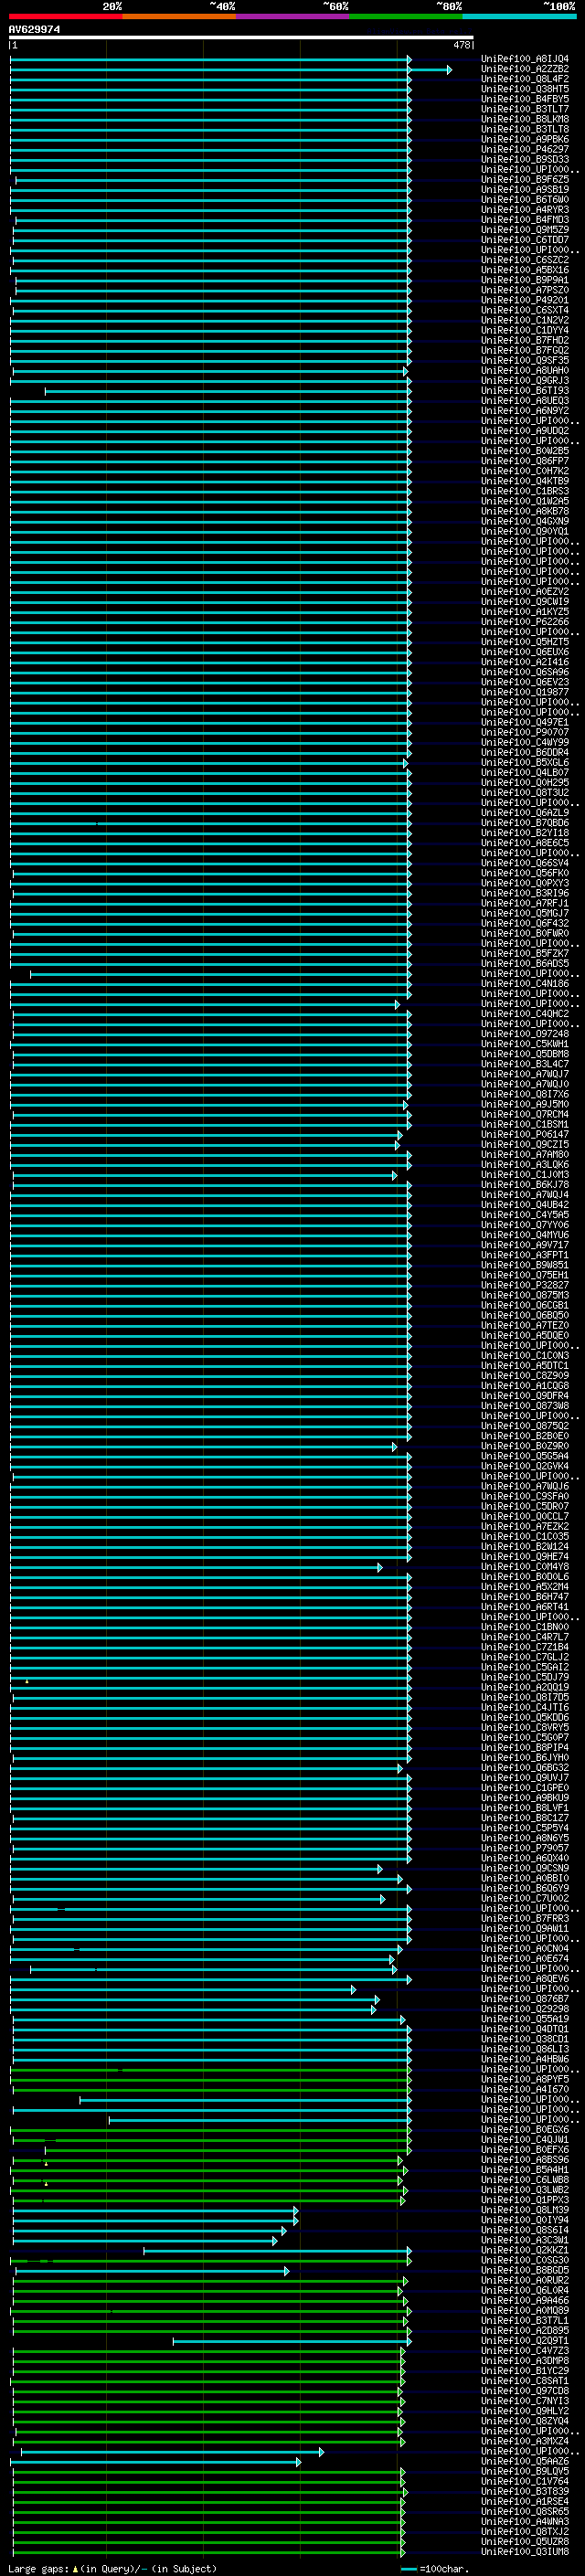Select hit label UniRef100_B0Z9R0
The height and width of the screenshot is (2576, 585).
pos(525,1446)
